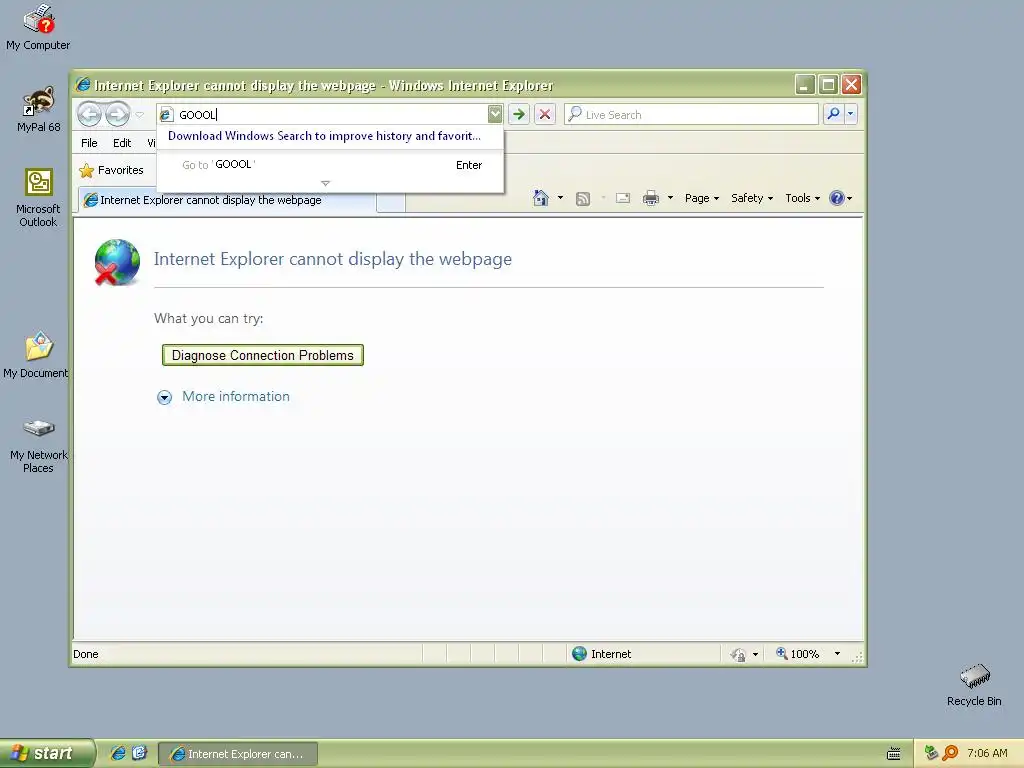1024x768 pixels.
Task: Click the Protected Mode status bar icon
Action: (x=738, y=654)
